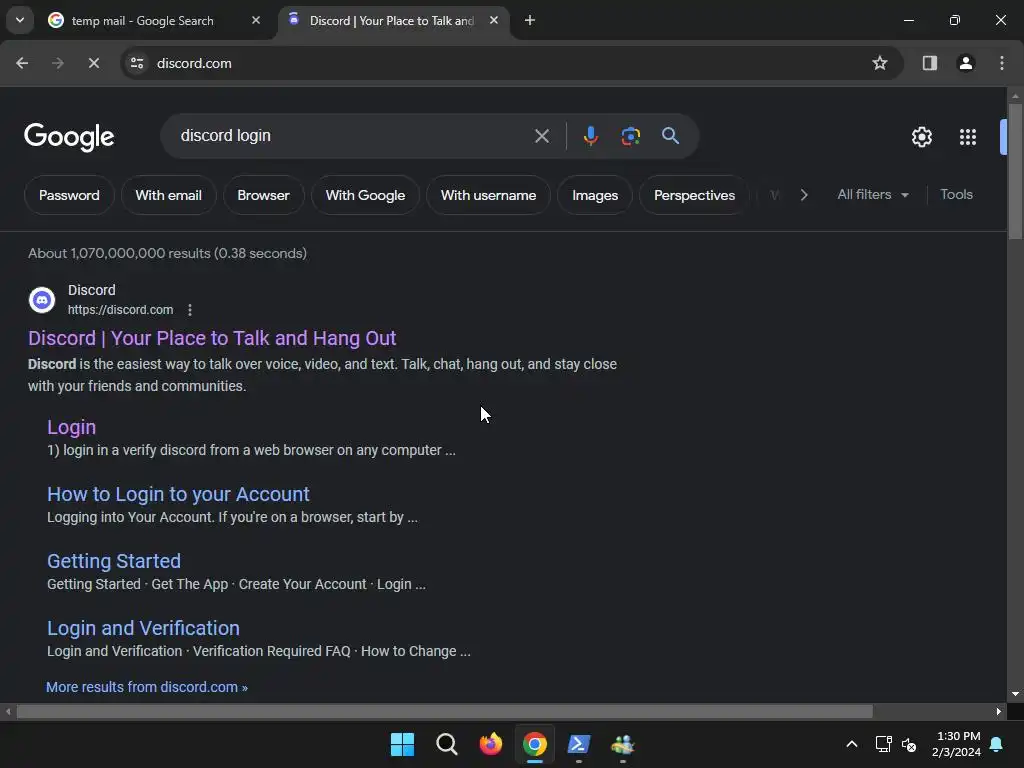
Task: Open the Chrome profile menu
Action: (x=965, y=63)
